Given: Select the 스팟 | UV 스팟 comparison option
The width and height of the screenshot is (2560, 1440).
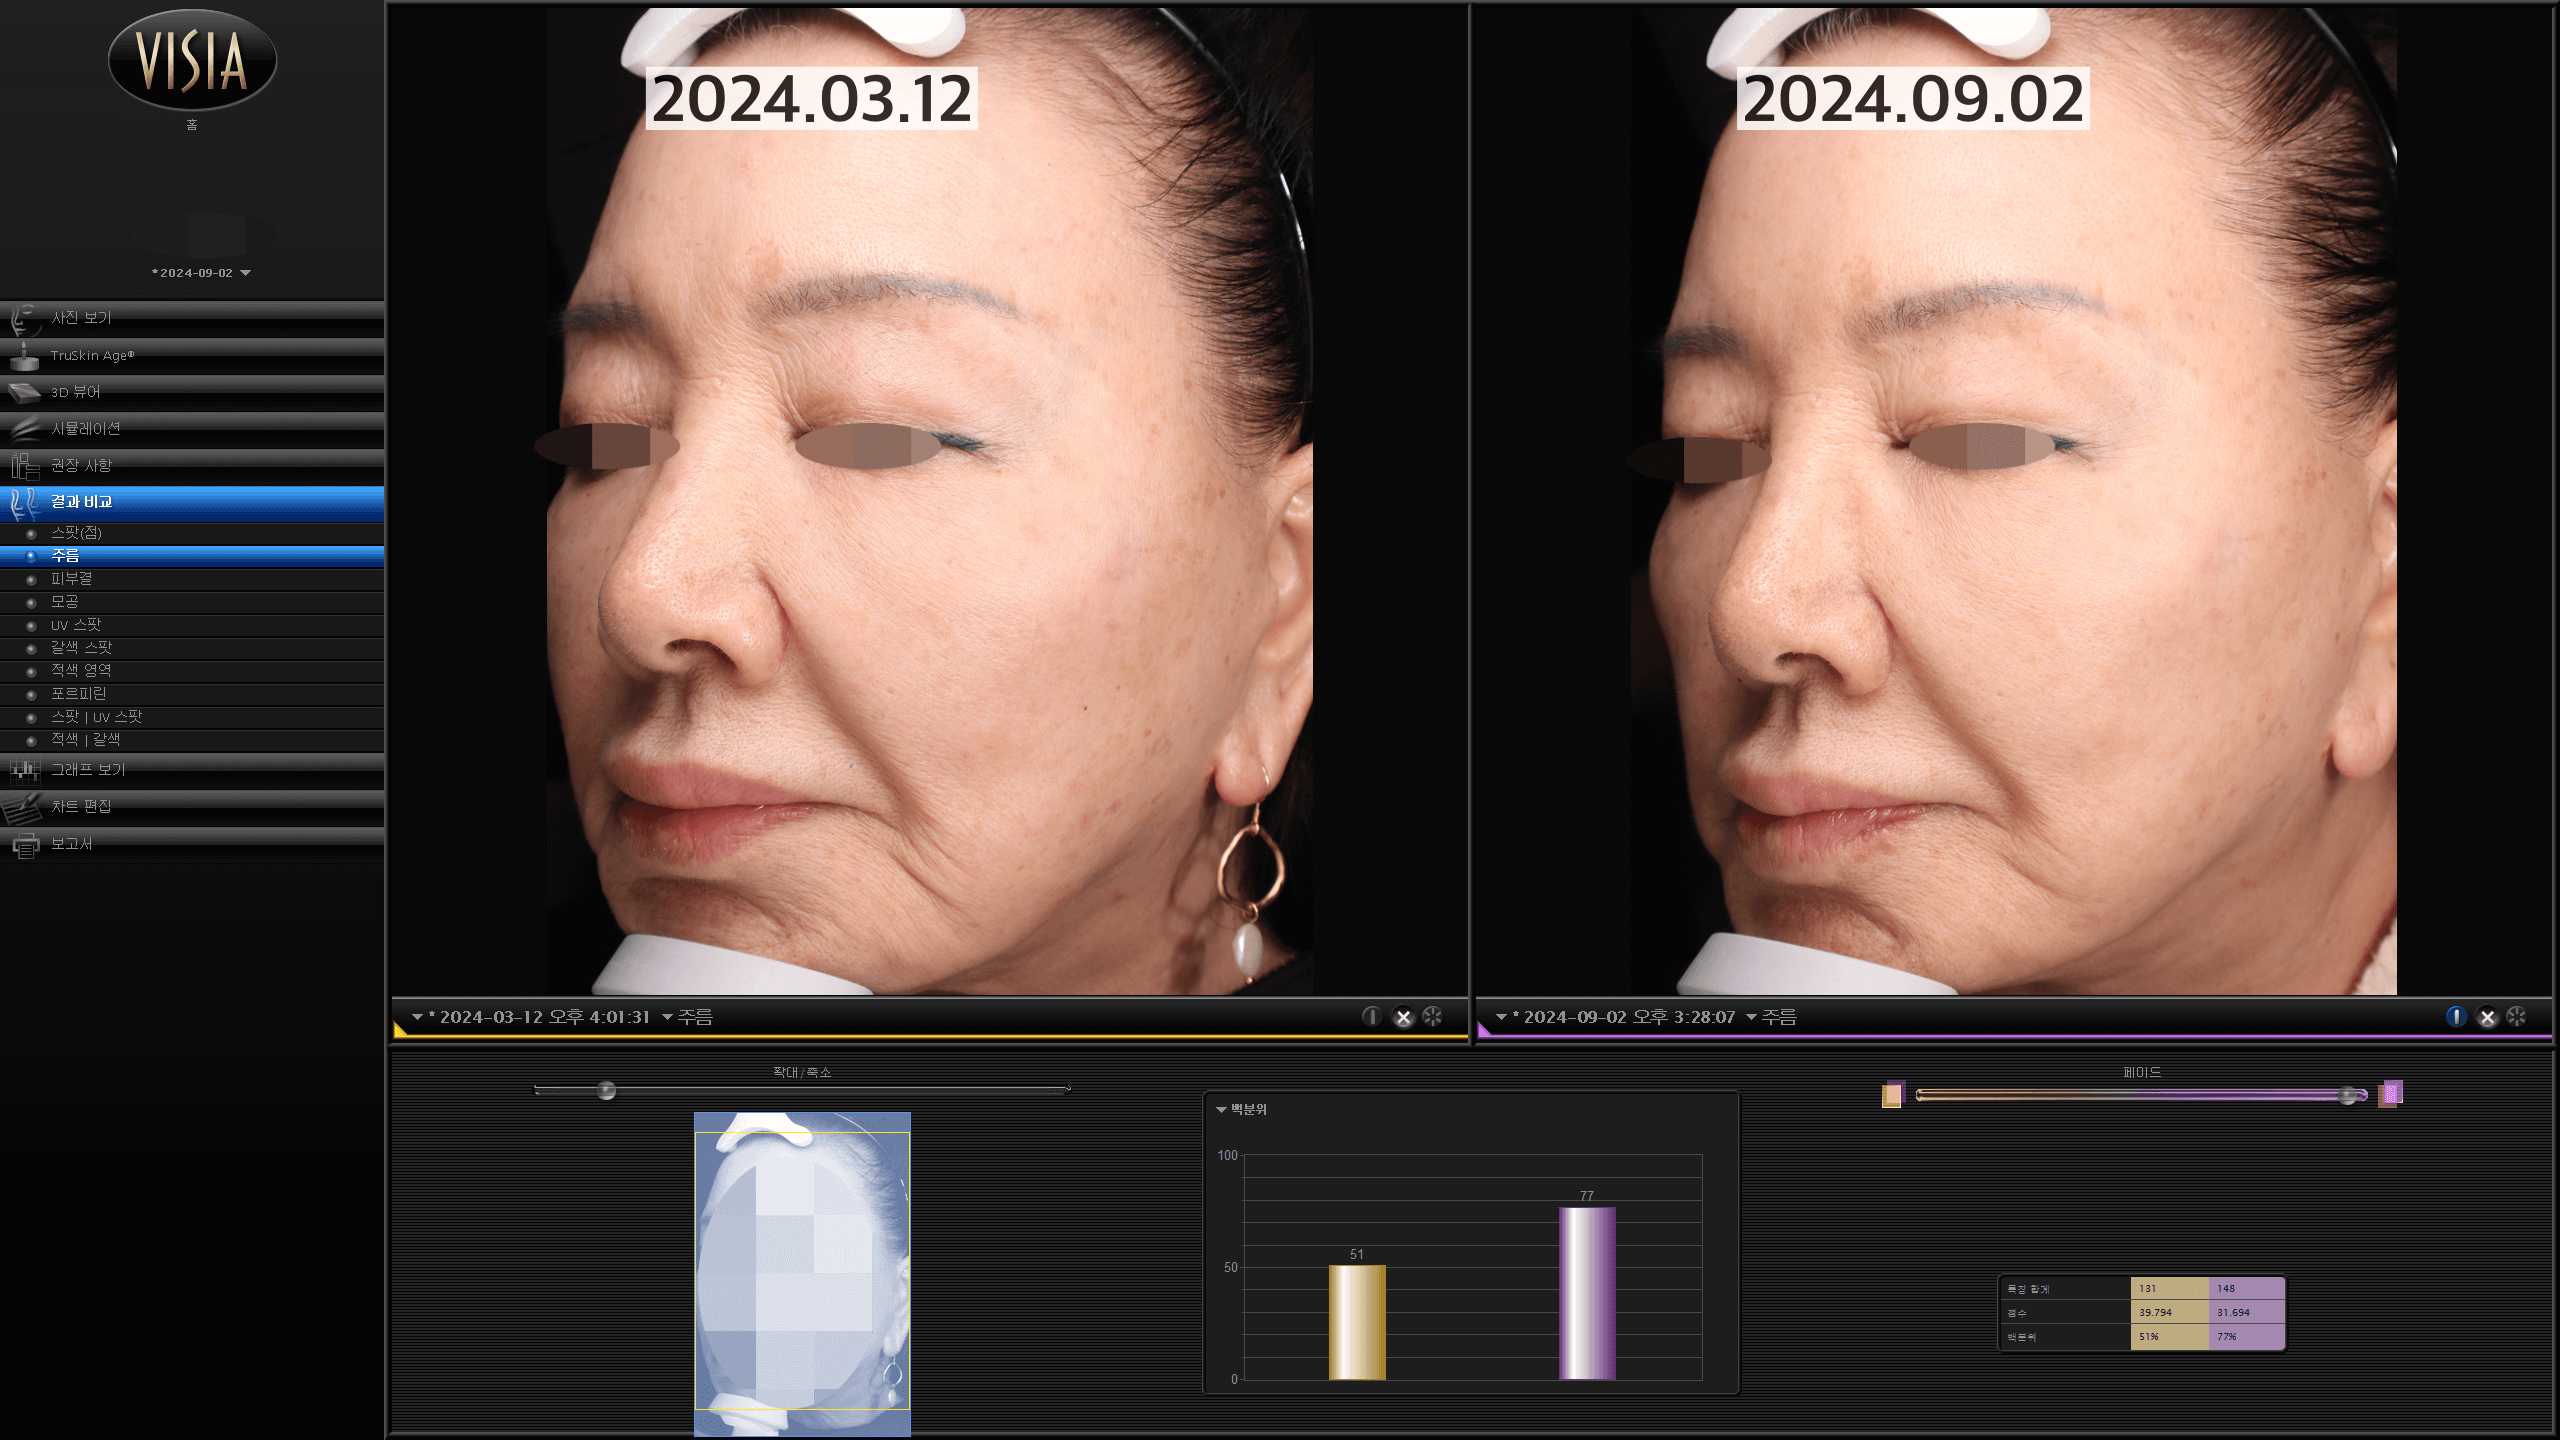Looking at the screenshot, I should (x=192, y=717).
